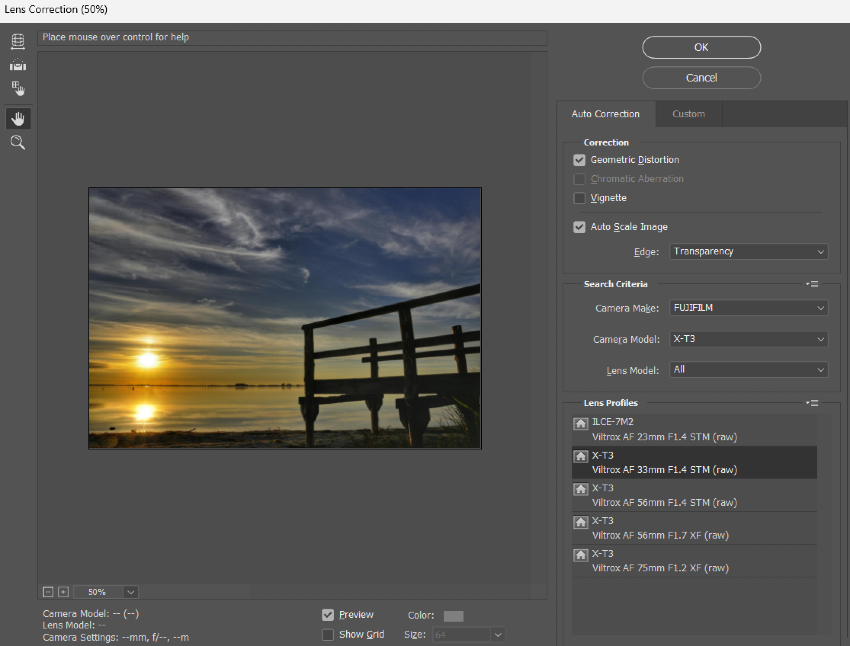Click the OK button
Screen dimensions: 850x646
701,47
